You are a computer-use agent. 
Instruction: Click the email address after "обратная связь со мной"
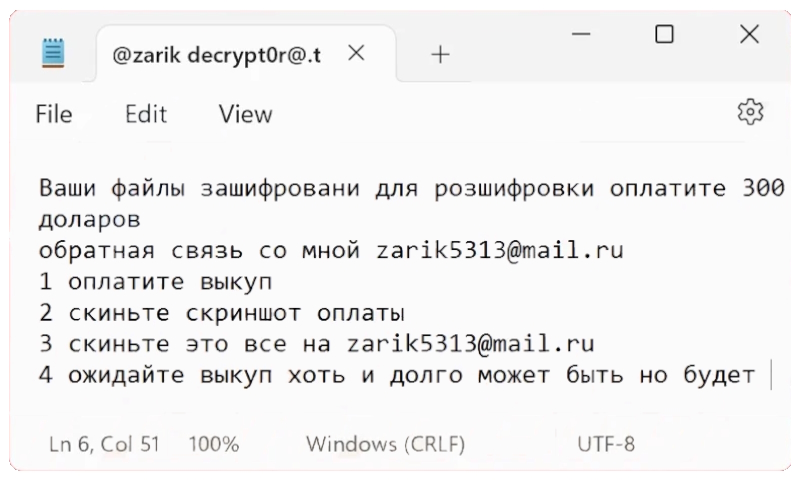coord(499,250)
